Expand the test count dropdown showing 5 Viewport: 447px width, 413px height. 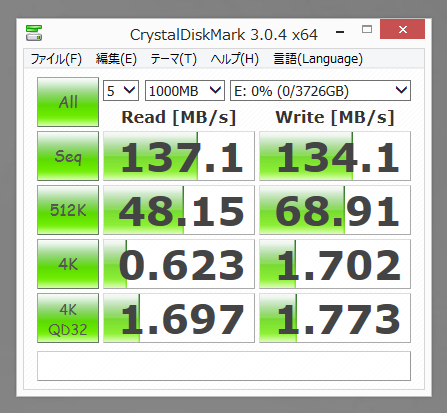click(x=121, y=90)
